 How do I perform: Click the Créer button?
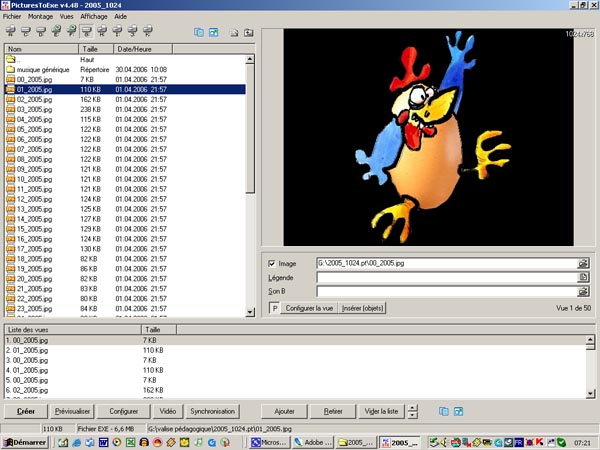pyautogui.click(x=26, y=411)
